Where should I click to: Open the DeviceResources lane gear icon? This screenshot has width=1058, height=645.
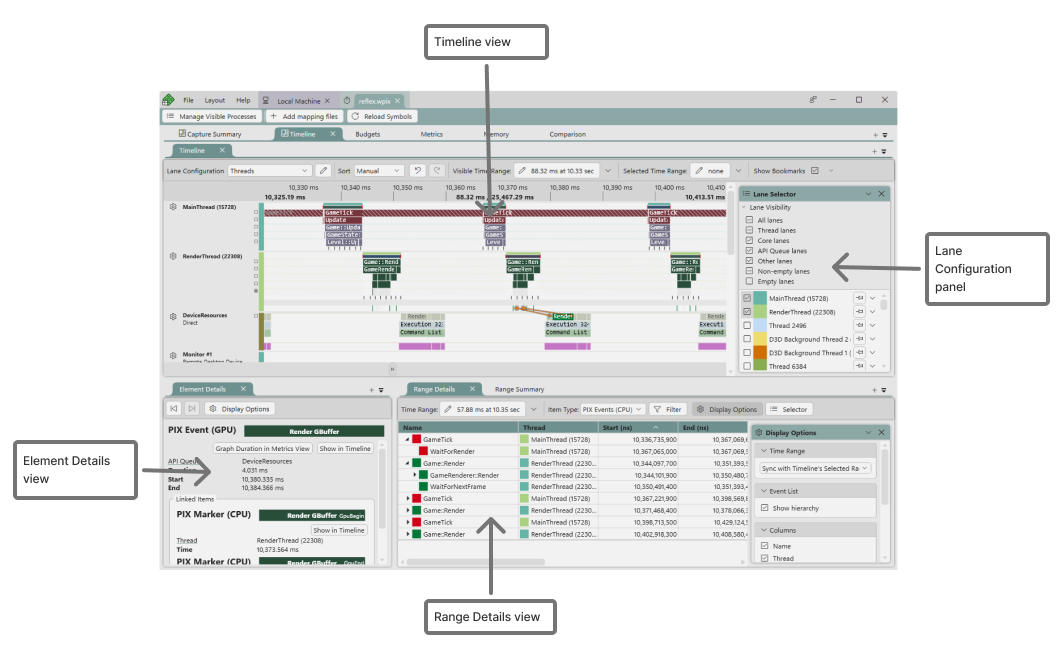pyautogui.click(x=173, y=316)
